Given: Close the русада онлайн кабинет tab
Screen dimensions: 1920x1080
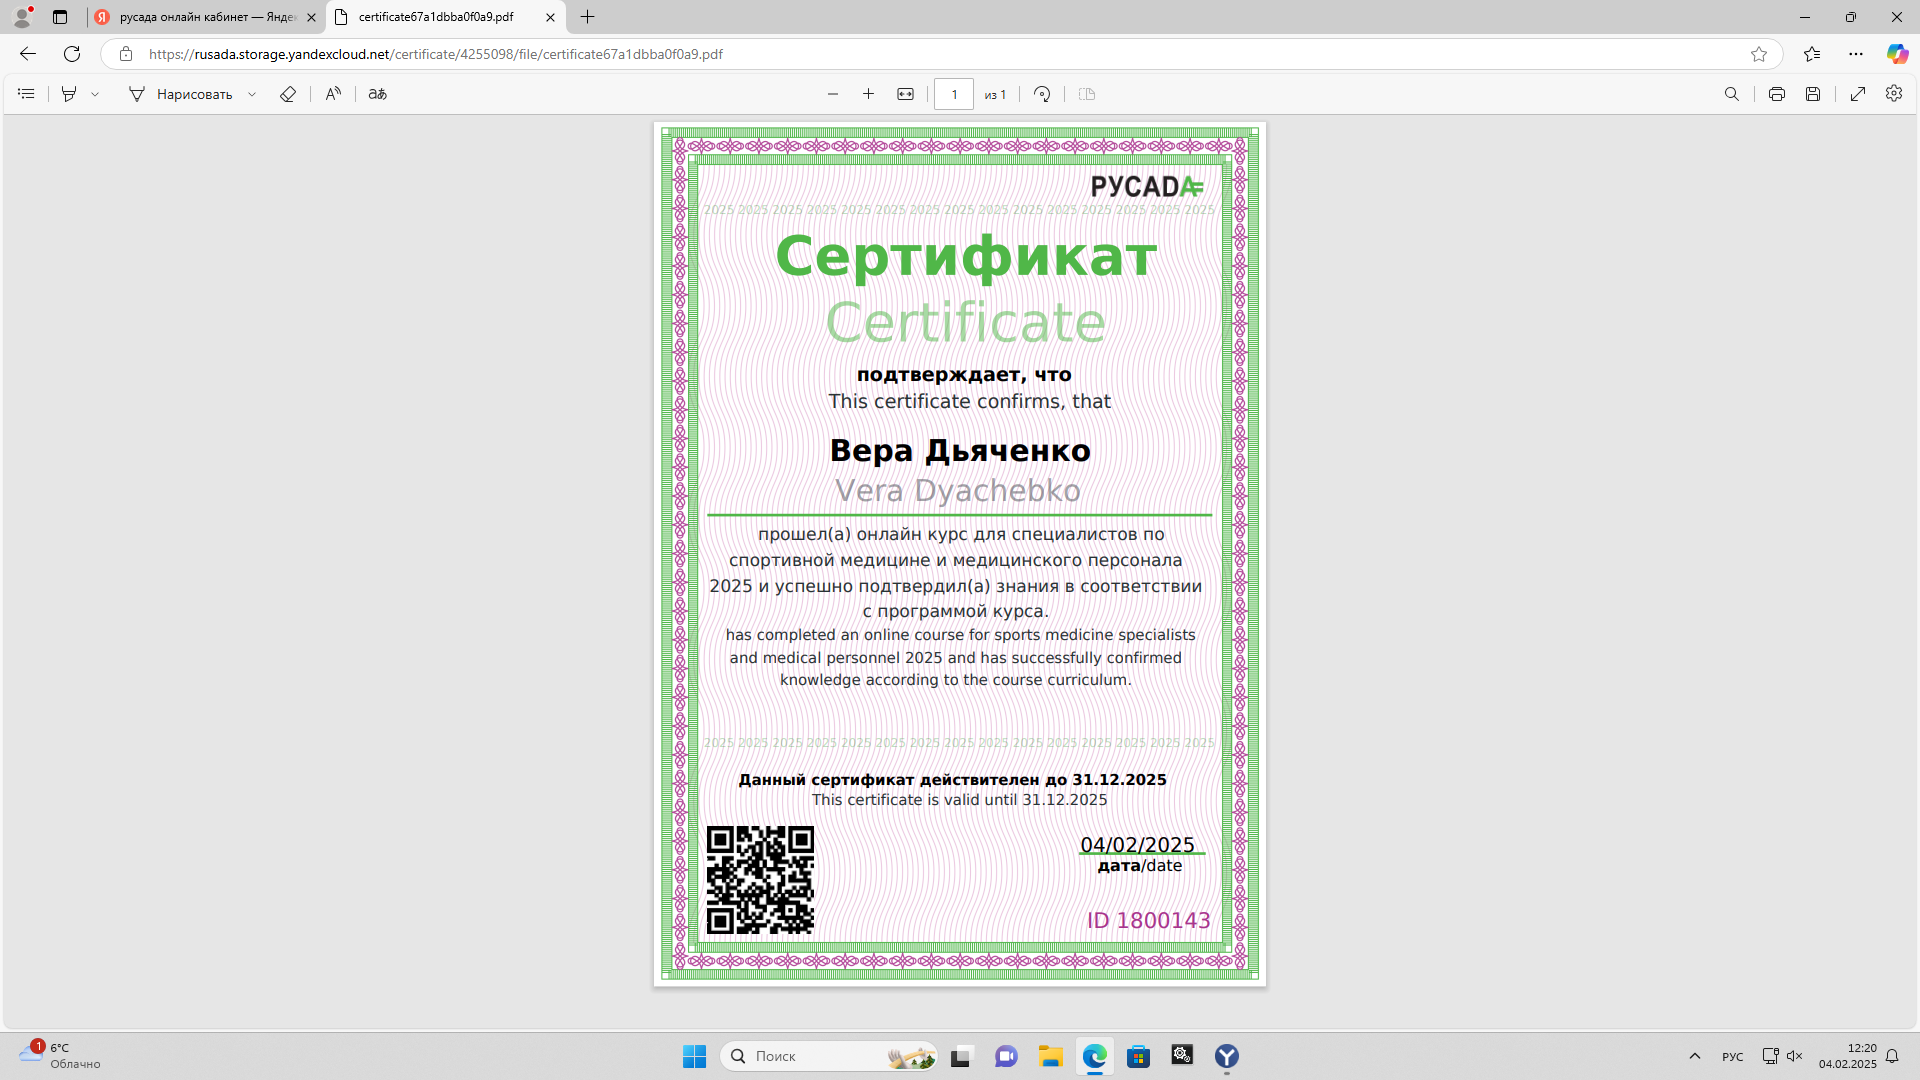Looking at the screenshot, I should click(311, 17).
